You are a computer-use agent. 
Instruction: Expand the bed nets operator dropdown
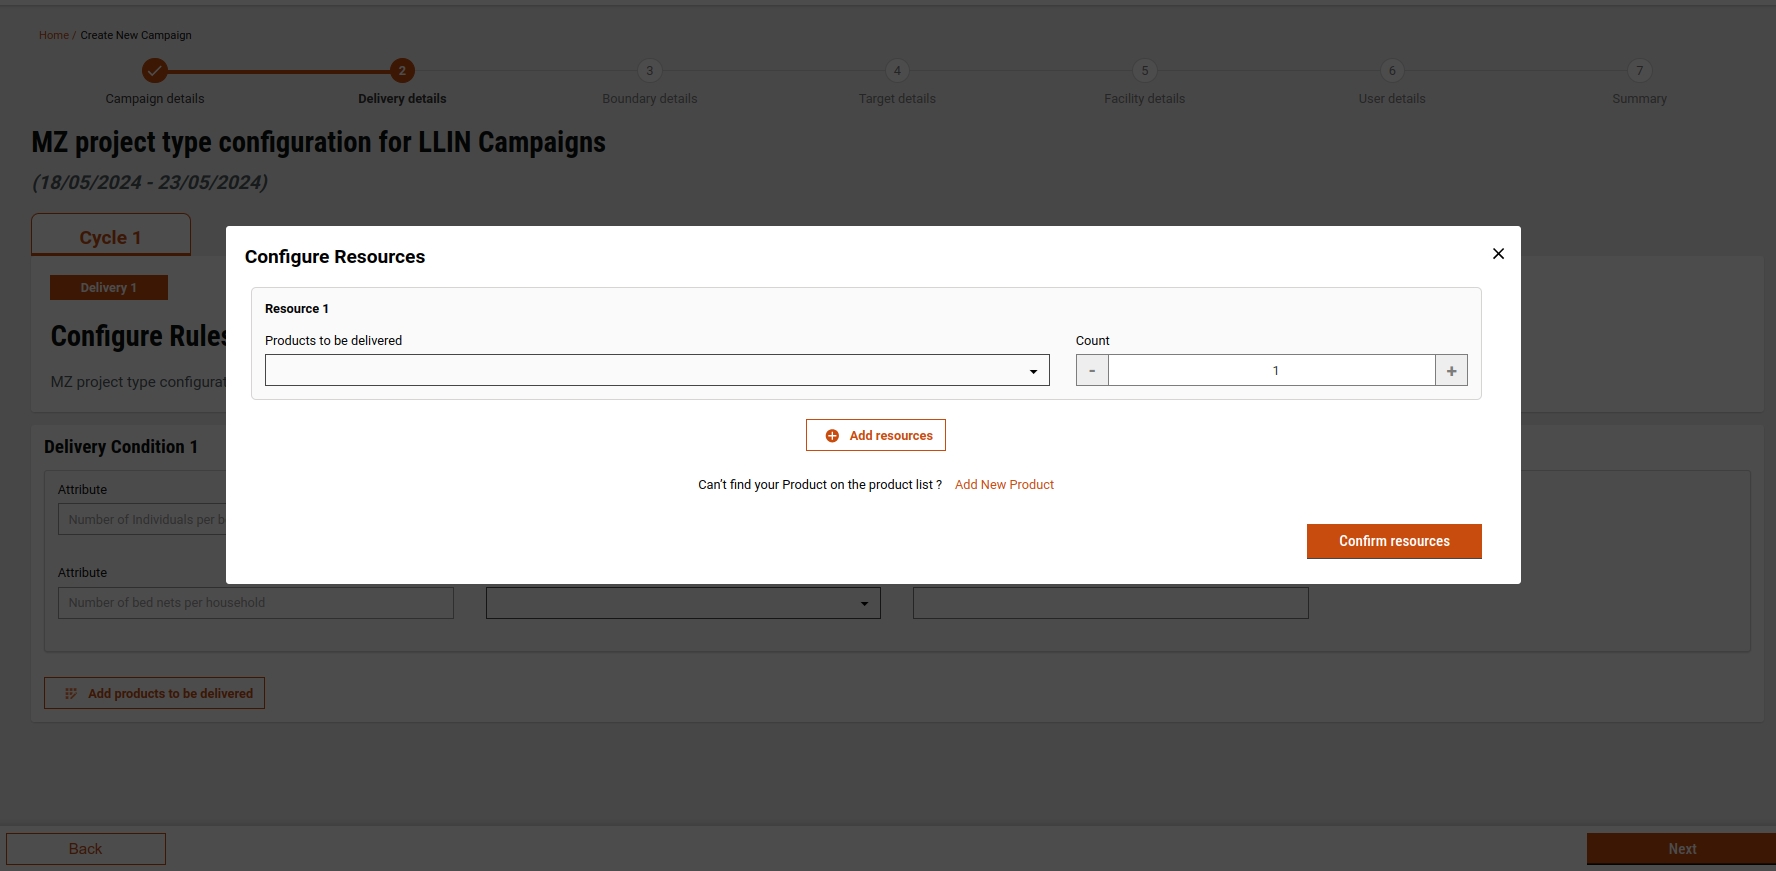click(683, 603)
